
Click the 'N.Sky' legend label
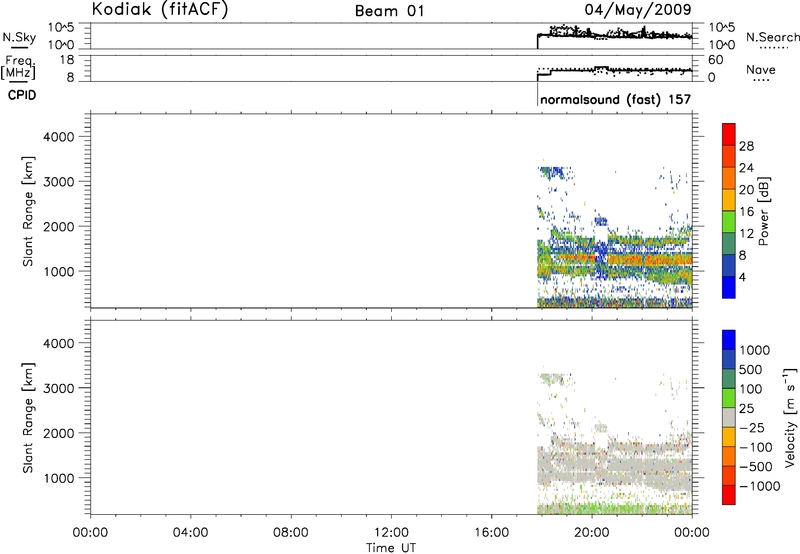[x=19, y=37]
